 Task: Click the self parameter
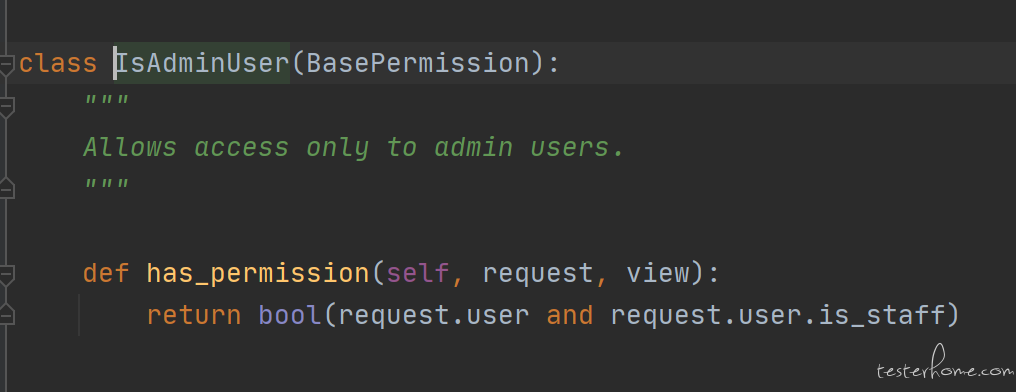418,273
